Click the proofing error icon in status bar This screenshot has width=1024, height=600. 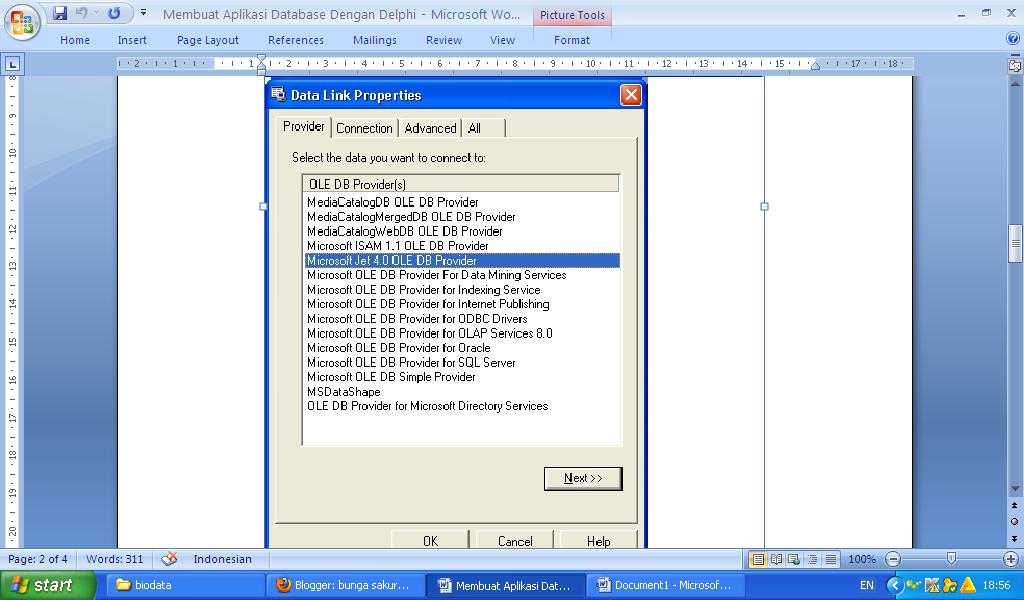[x=169, y=559]
